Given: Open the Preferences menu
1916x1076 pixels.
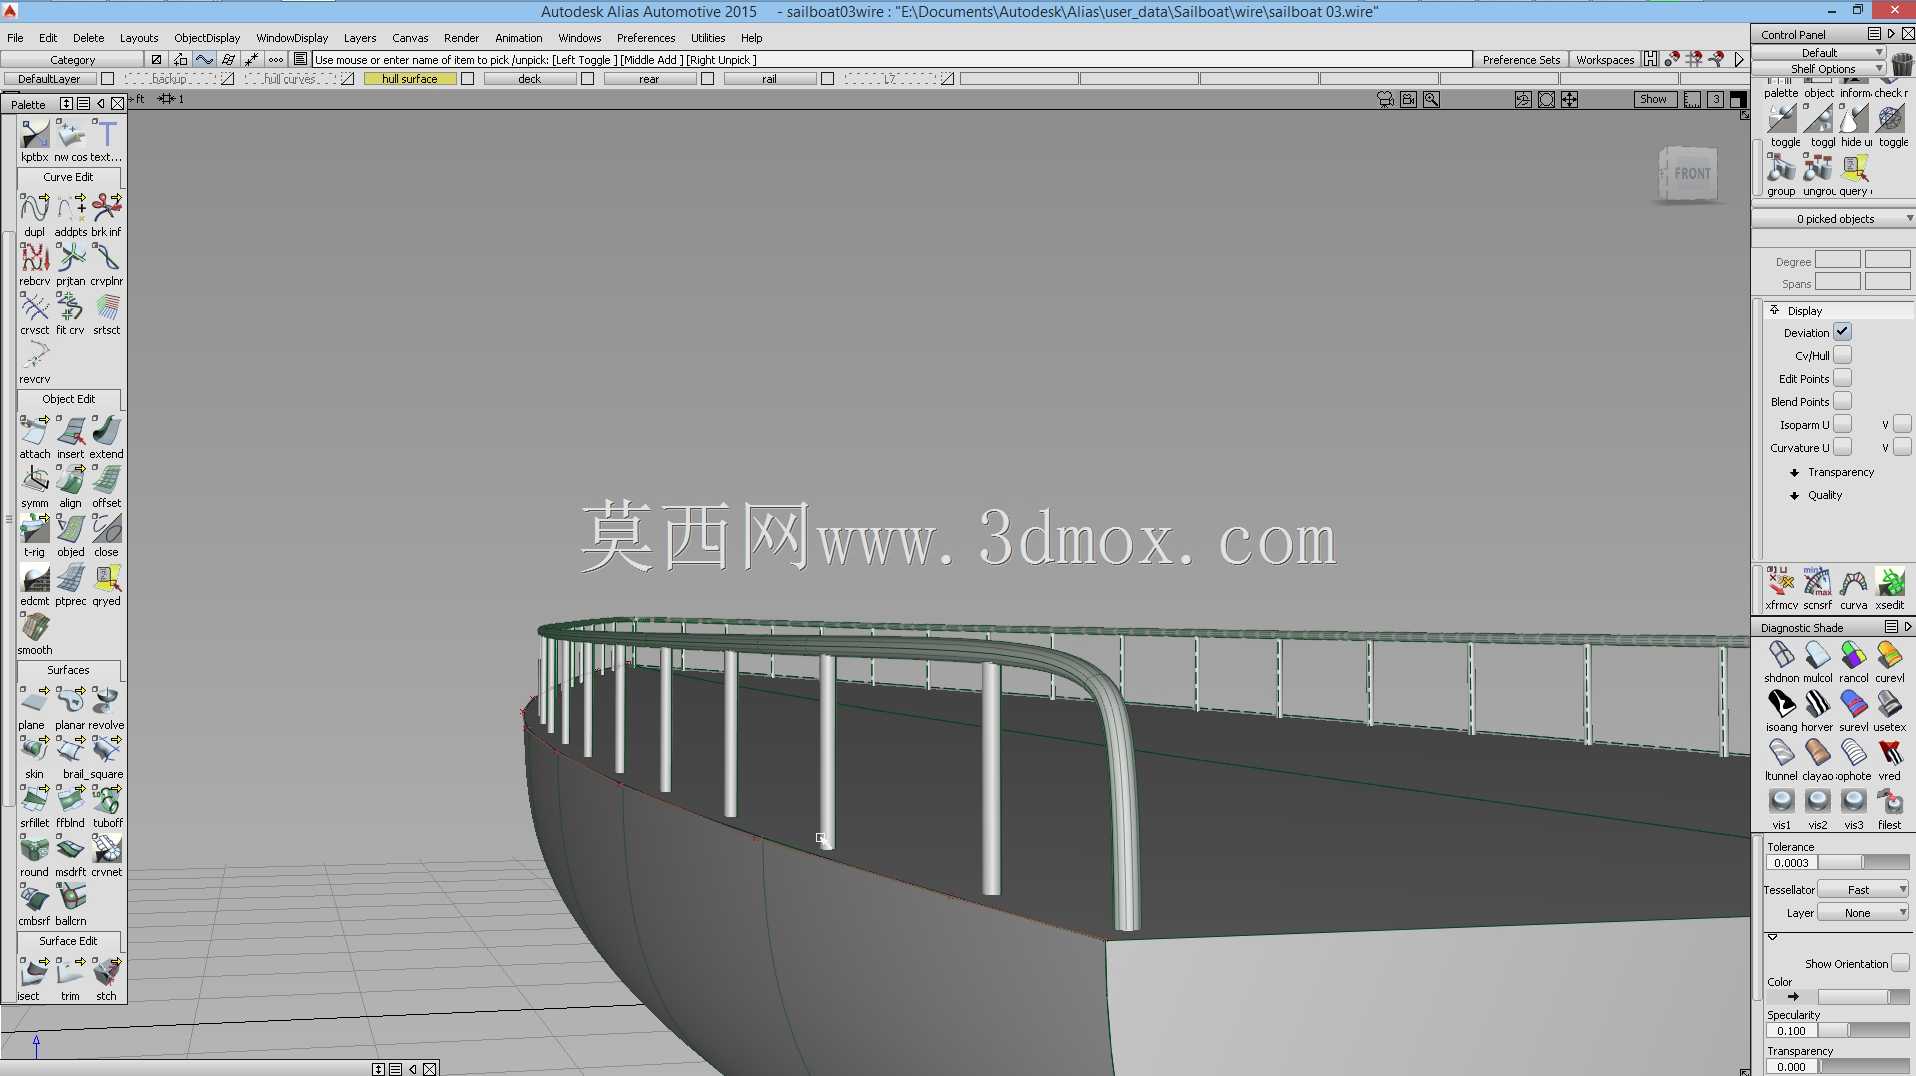Looking at the screenshot, I should point(646,38).
